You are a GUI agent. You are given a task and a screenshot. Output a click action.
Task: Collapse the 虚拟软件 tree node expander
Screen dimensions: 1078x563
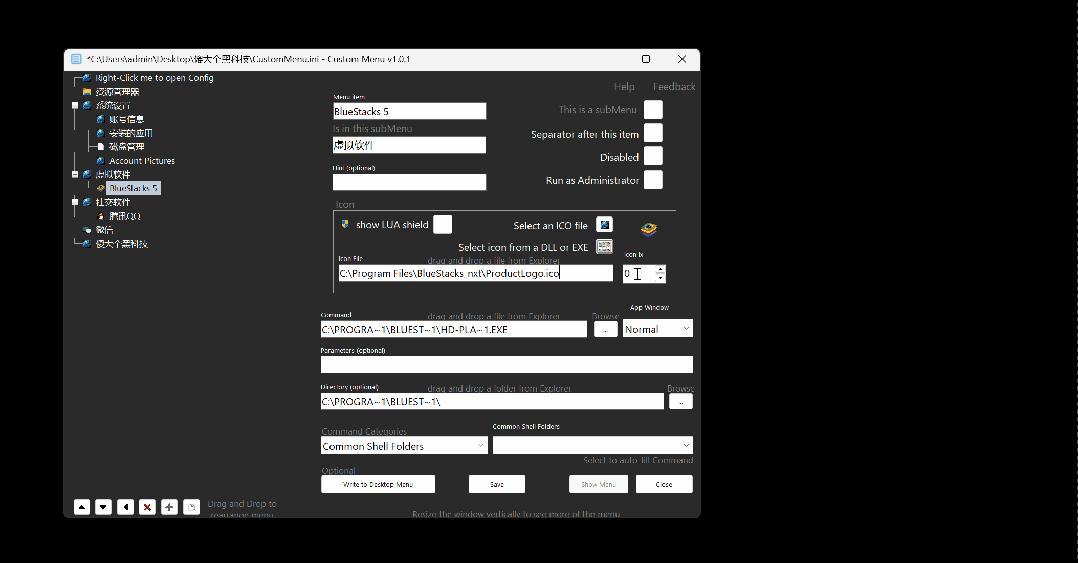[x=75, y=175]
